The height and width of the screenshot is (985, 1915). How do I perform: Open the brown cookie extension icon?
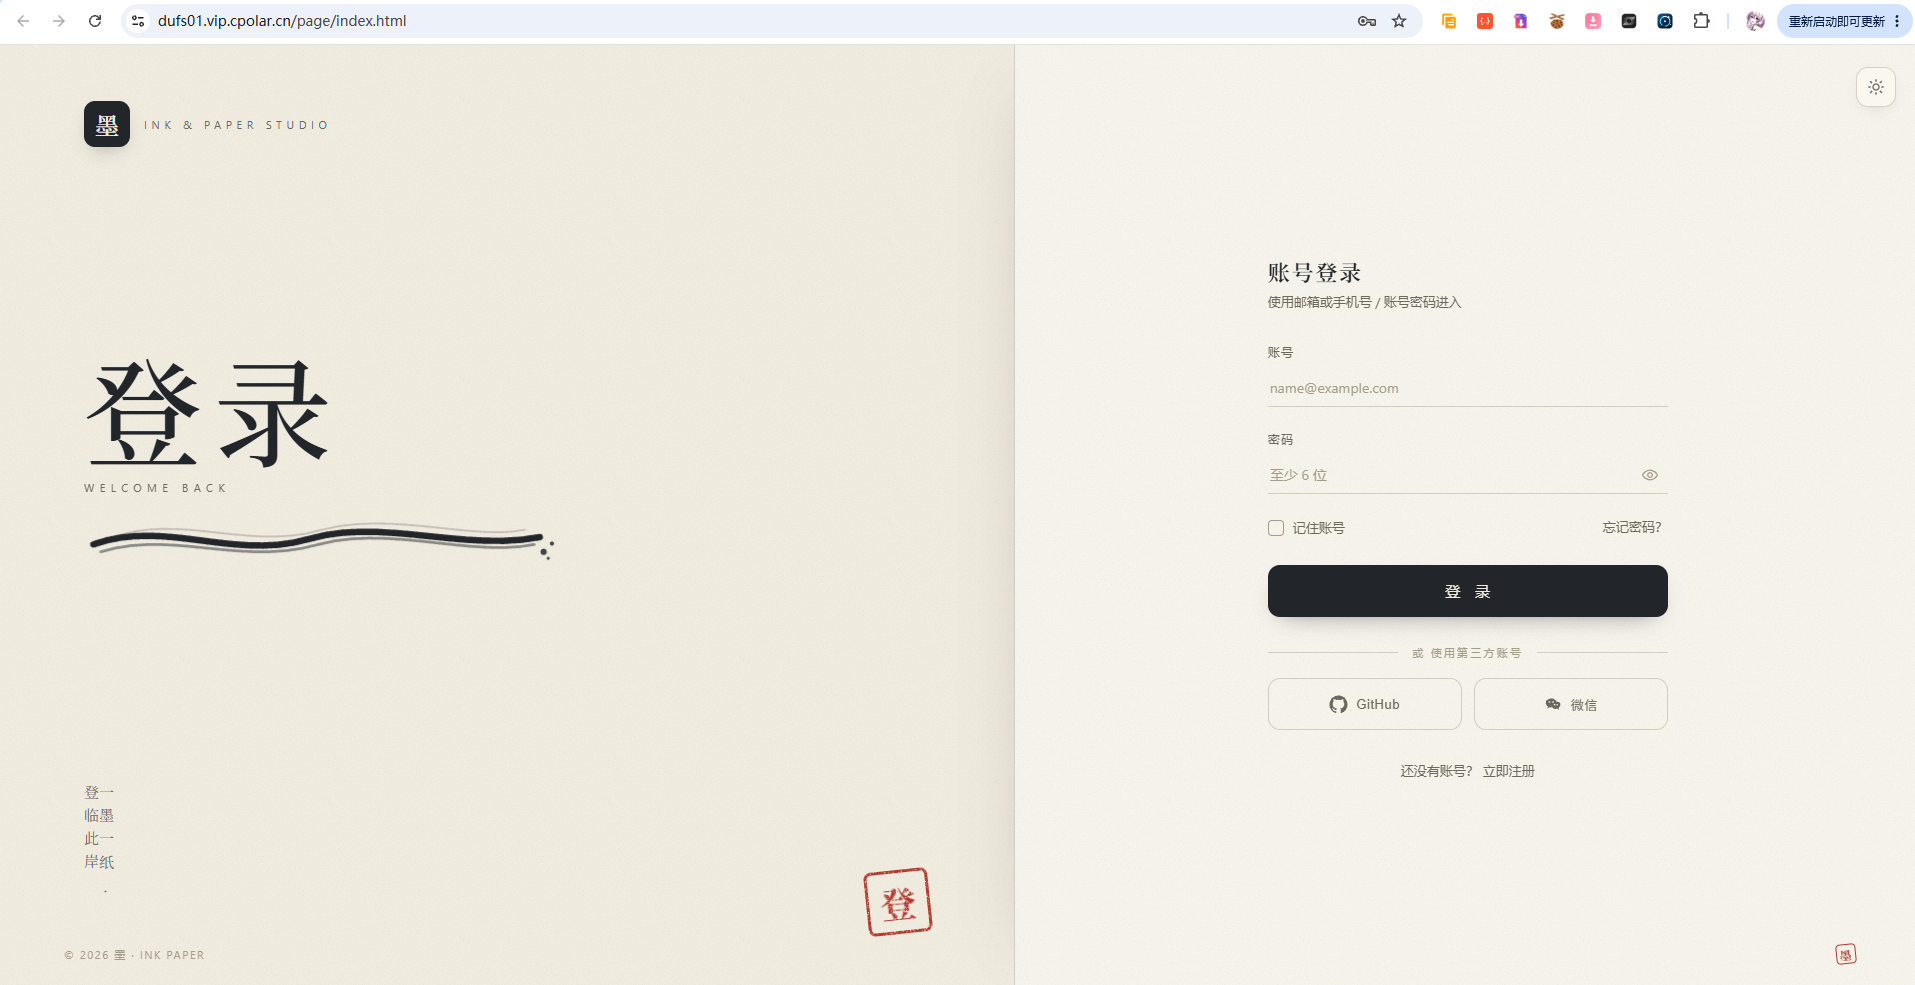click(x=1557, y=21)
